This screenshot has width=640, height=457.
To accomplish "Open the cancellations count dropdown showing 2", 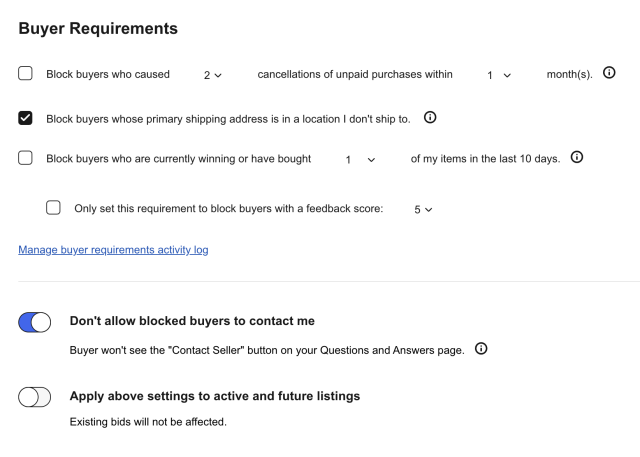I will coord(212,75).
